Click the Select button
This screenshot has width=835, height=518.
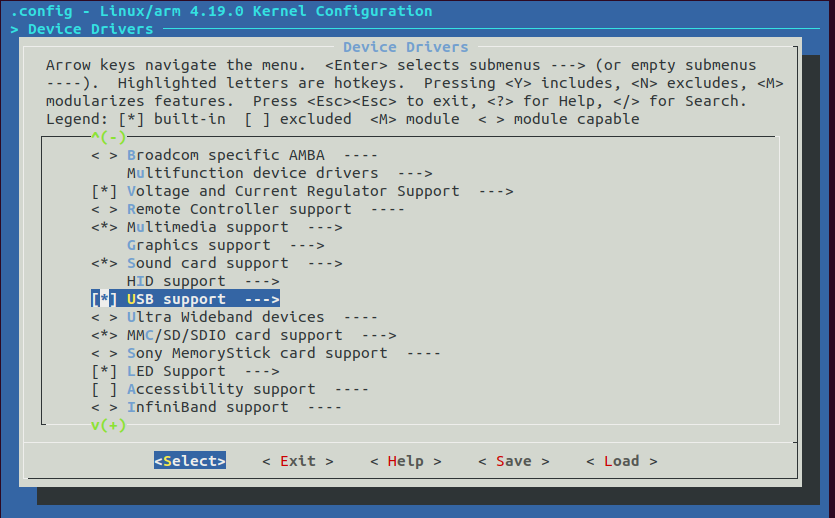point(190,461)
